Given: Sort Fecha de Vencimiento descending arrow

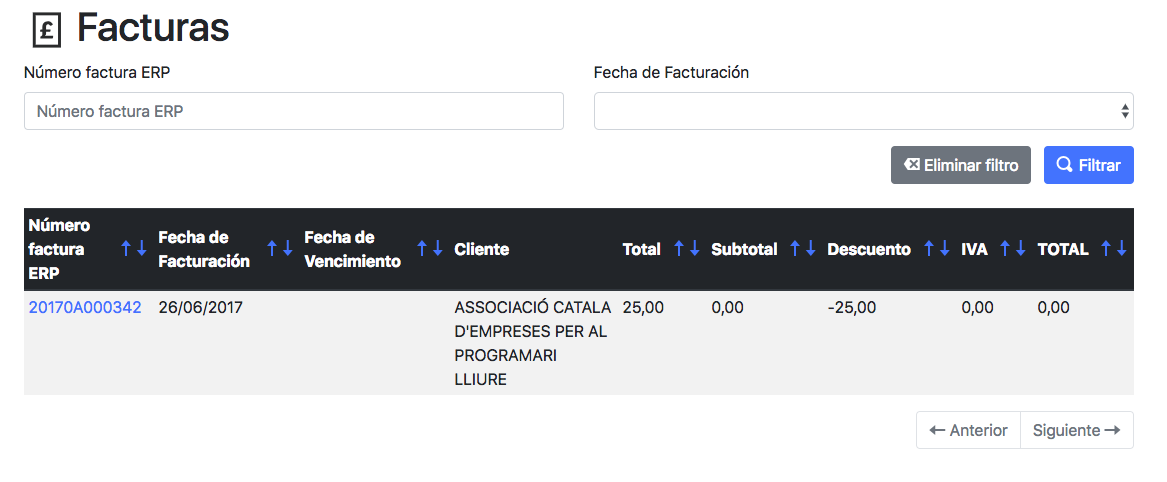Looking at the screenshot, I should (x=438, y=249).
